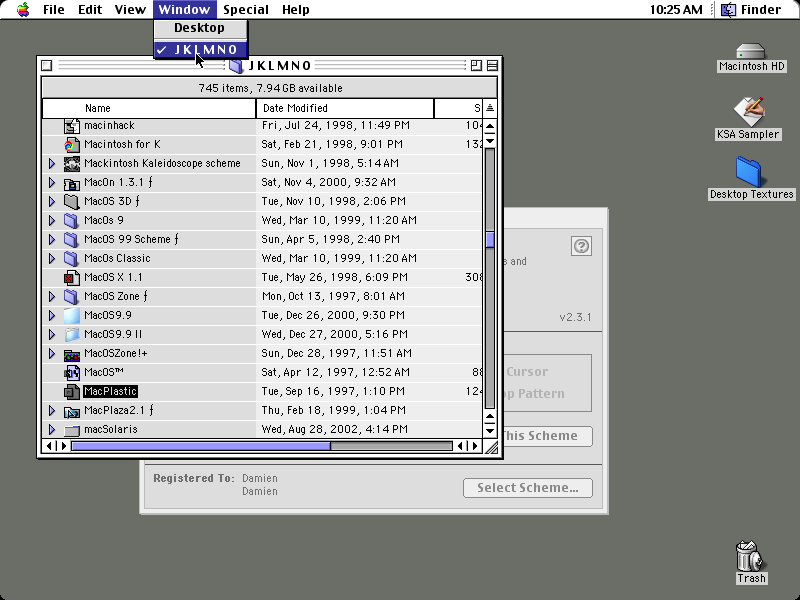This screenshot has width=800, height=600.
Task: Expand the Mackintosh Kaleidoscope scheme folder
Action: click(x=52, y=164)
